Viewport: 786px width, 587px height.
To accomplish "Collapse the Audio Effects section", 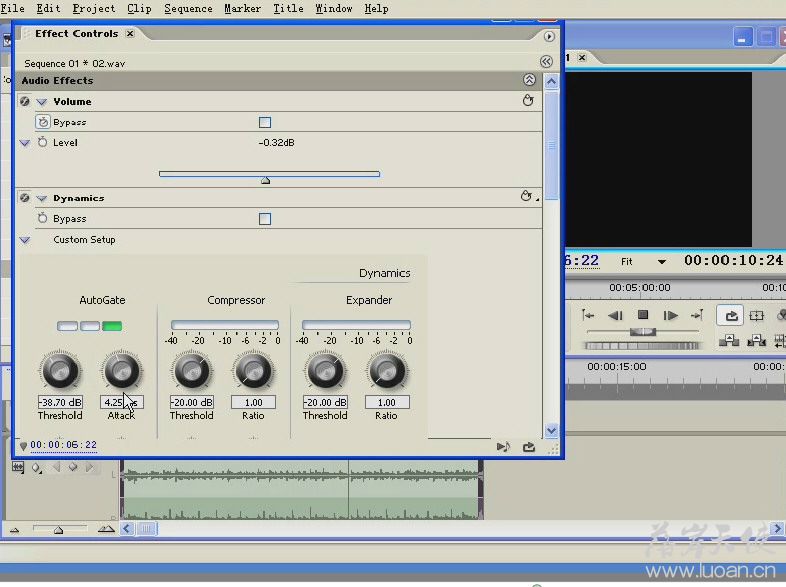I will coord(529,80).
